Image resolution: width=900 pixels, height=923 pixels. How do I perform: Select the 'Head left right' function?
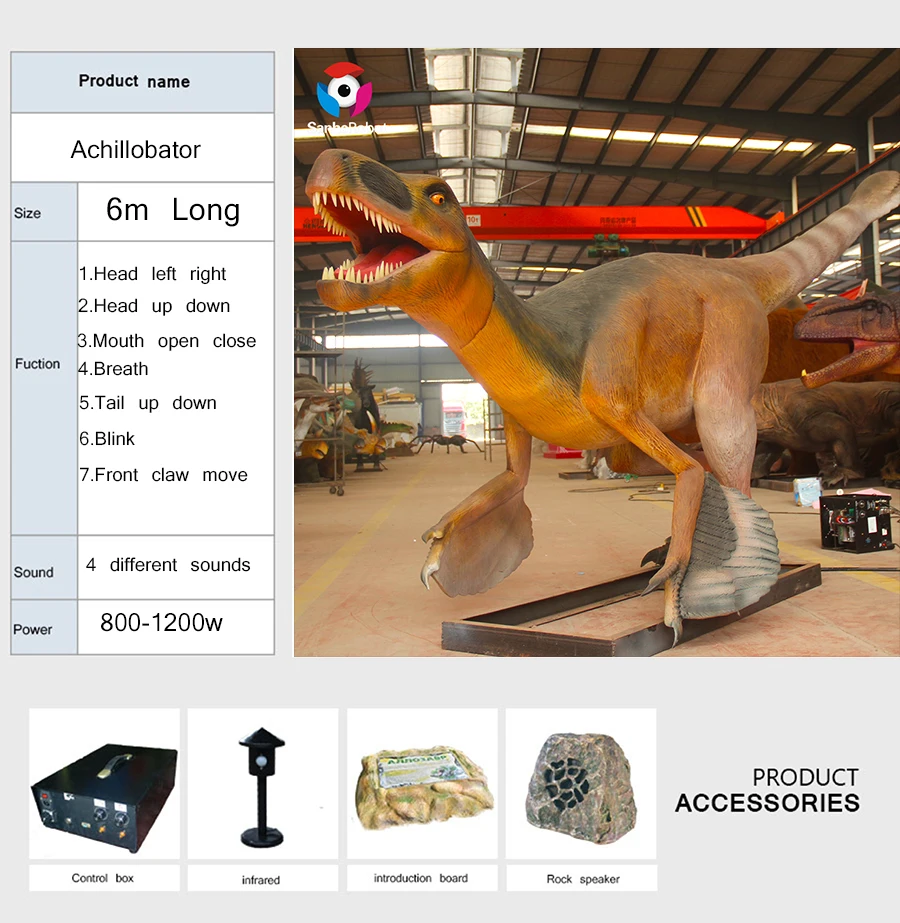(x=153, y=274)
